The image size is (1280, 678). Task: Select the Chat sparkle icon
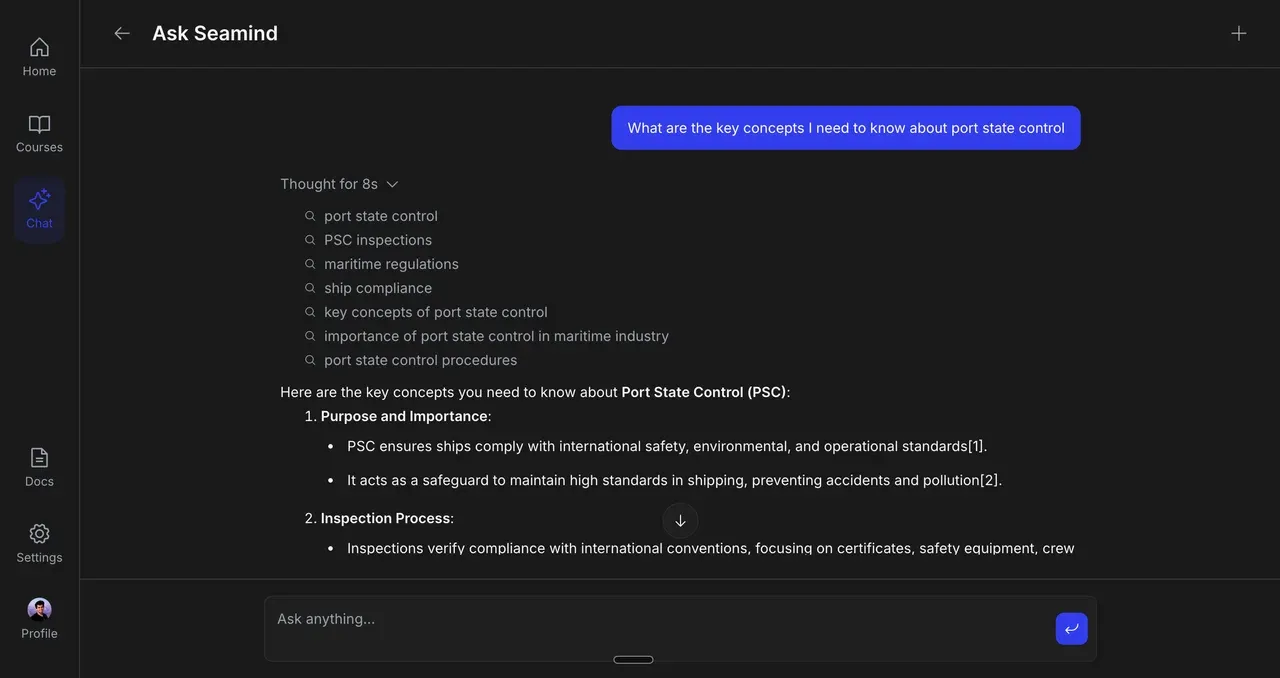point(39,200)
